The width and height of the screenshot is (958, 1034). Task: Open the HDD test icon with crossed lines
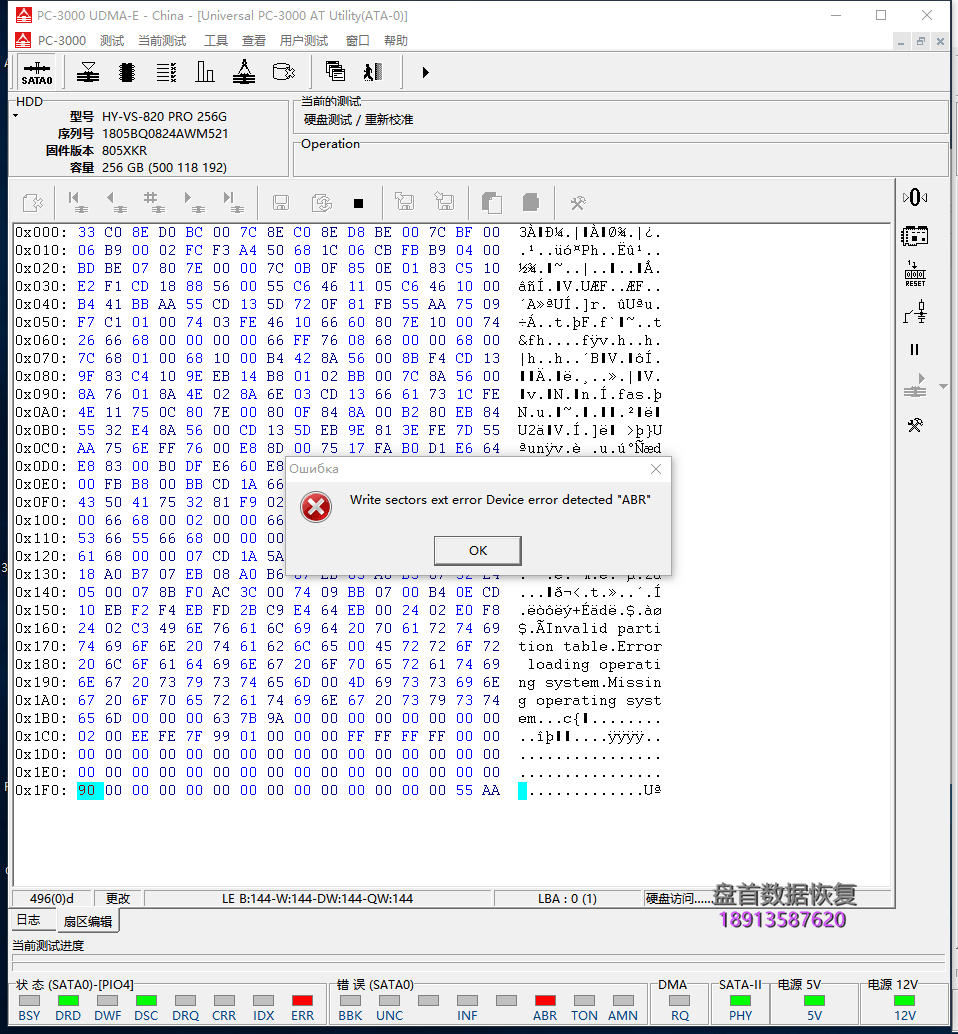(88, 72)
